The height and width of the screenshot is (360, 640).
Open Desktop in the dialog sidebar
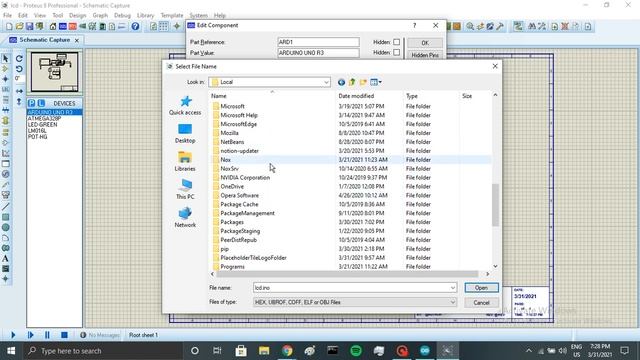coord(185,133)
